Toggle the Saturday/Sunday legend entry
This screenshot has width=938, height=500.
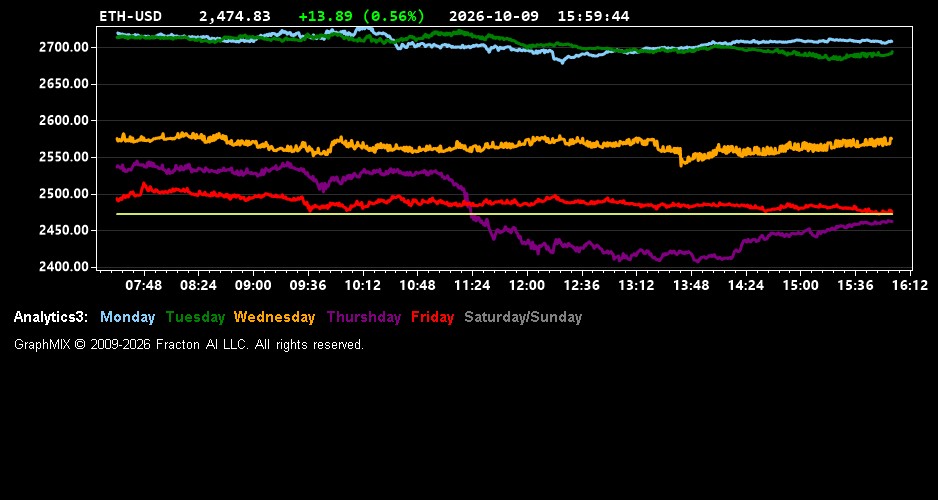click(x=523, y=318)
